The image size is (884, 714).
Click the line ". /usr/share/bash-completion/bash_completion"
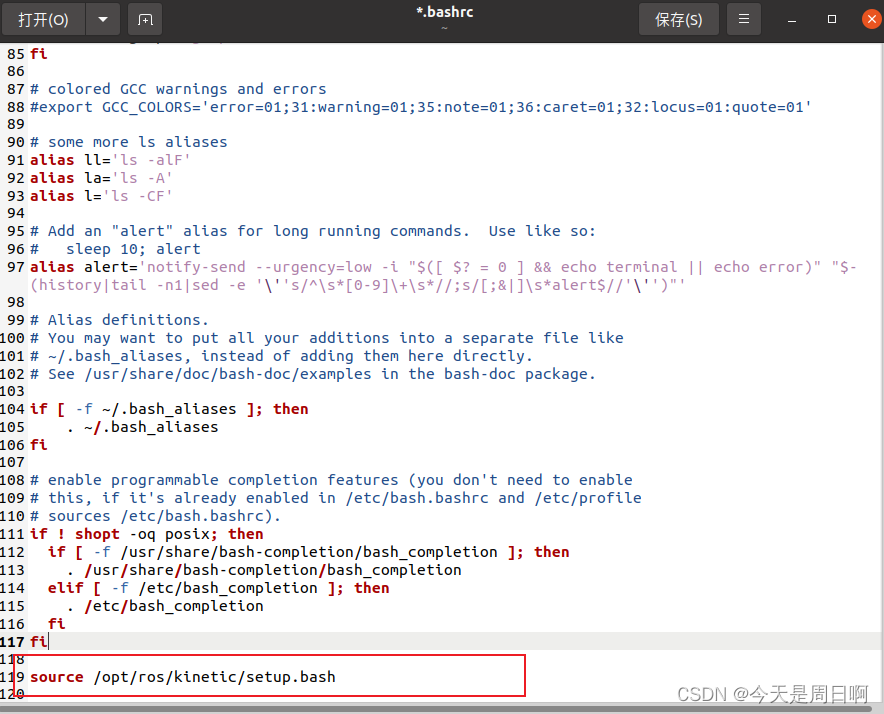(264, 570)
